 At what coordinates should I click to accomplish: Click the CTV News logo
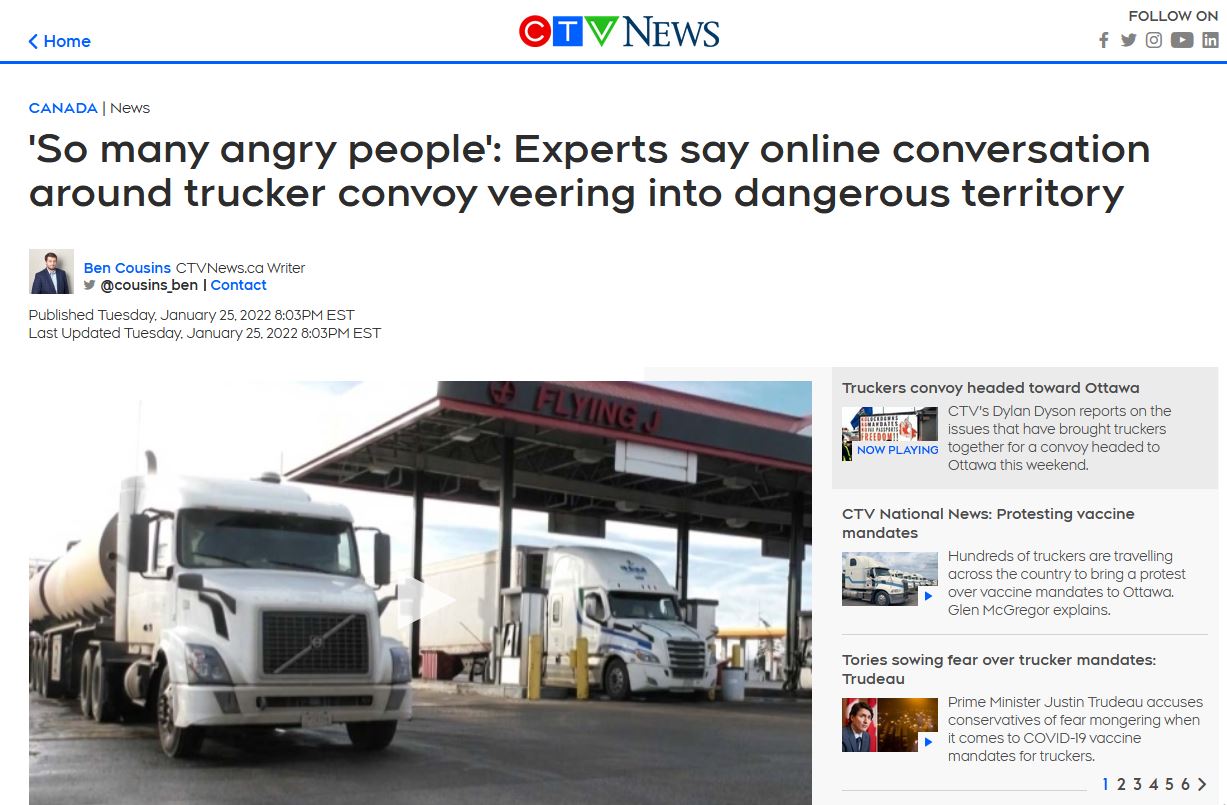(619, 32)
